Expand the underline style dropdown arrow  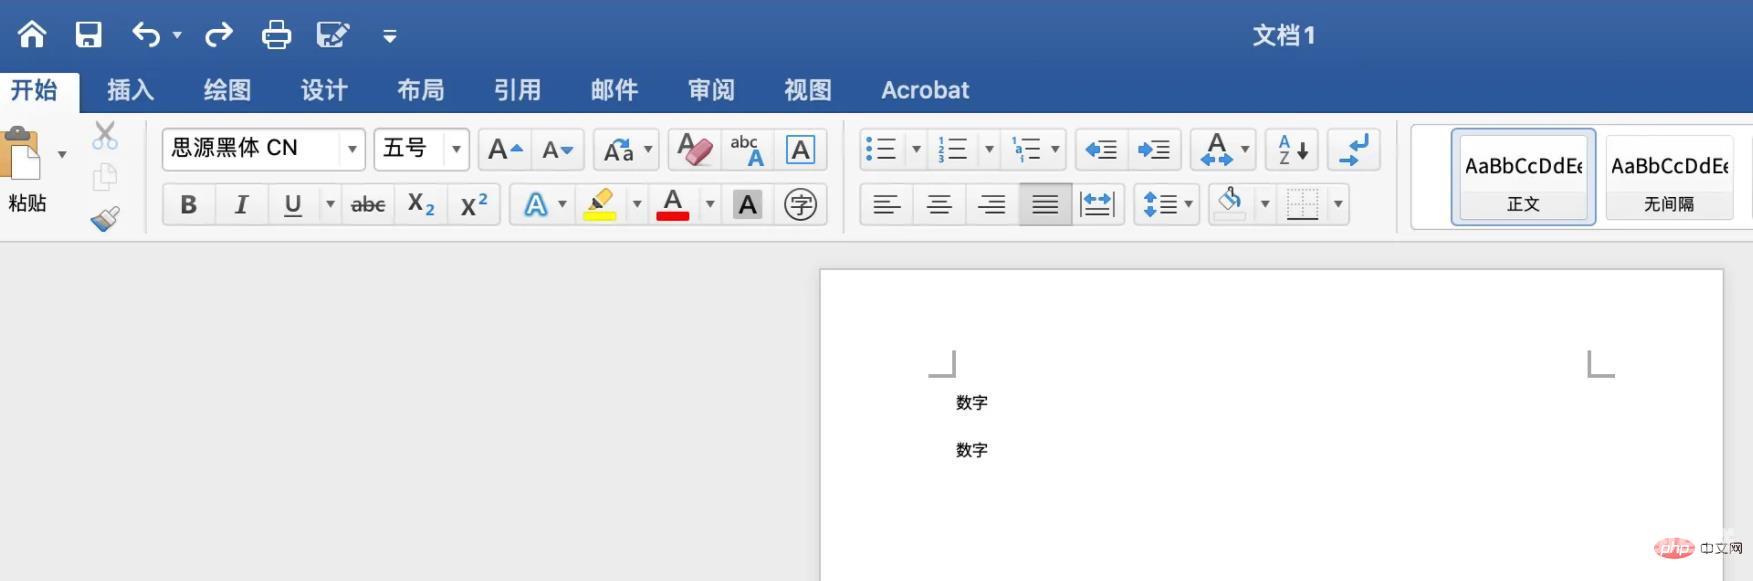pos(330,205)
